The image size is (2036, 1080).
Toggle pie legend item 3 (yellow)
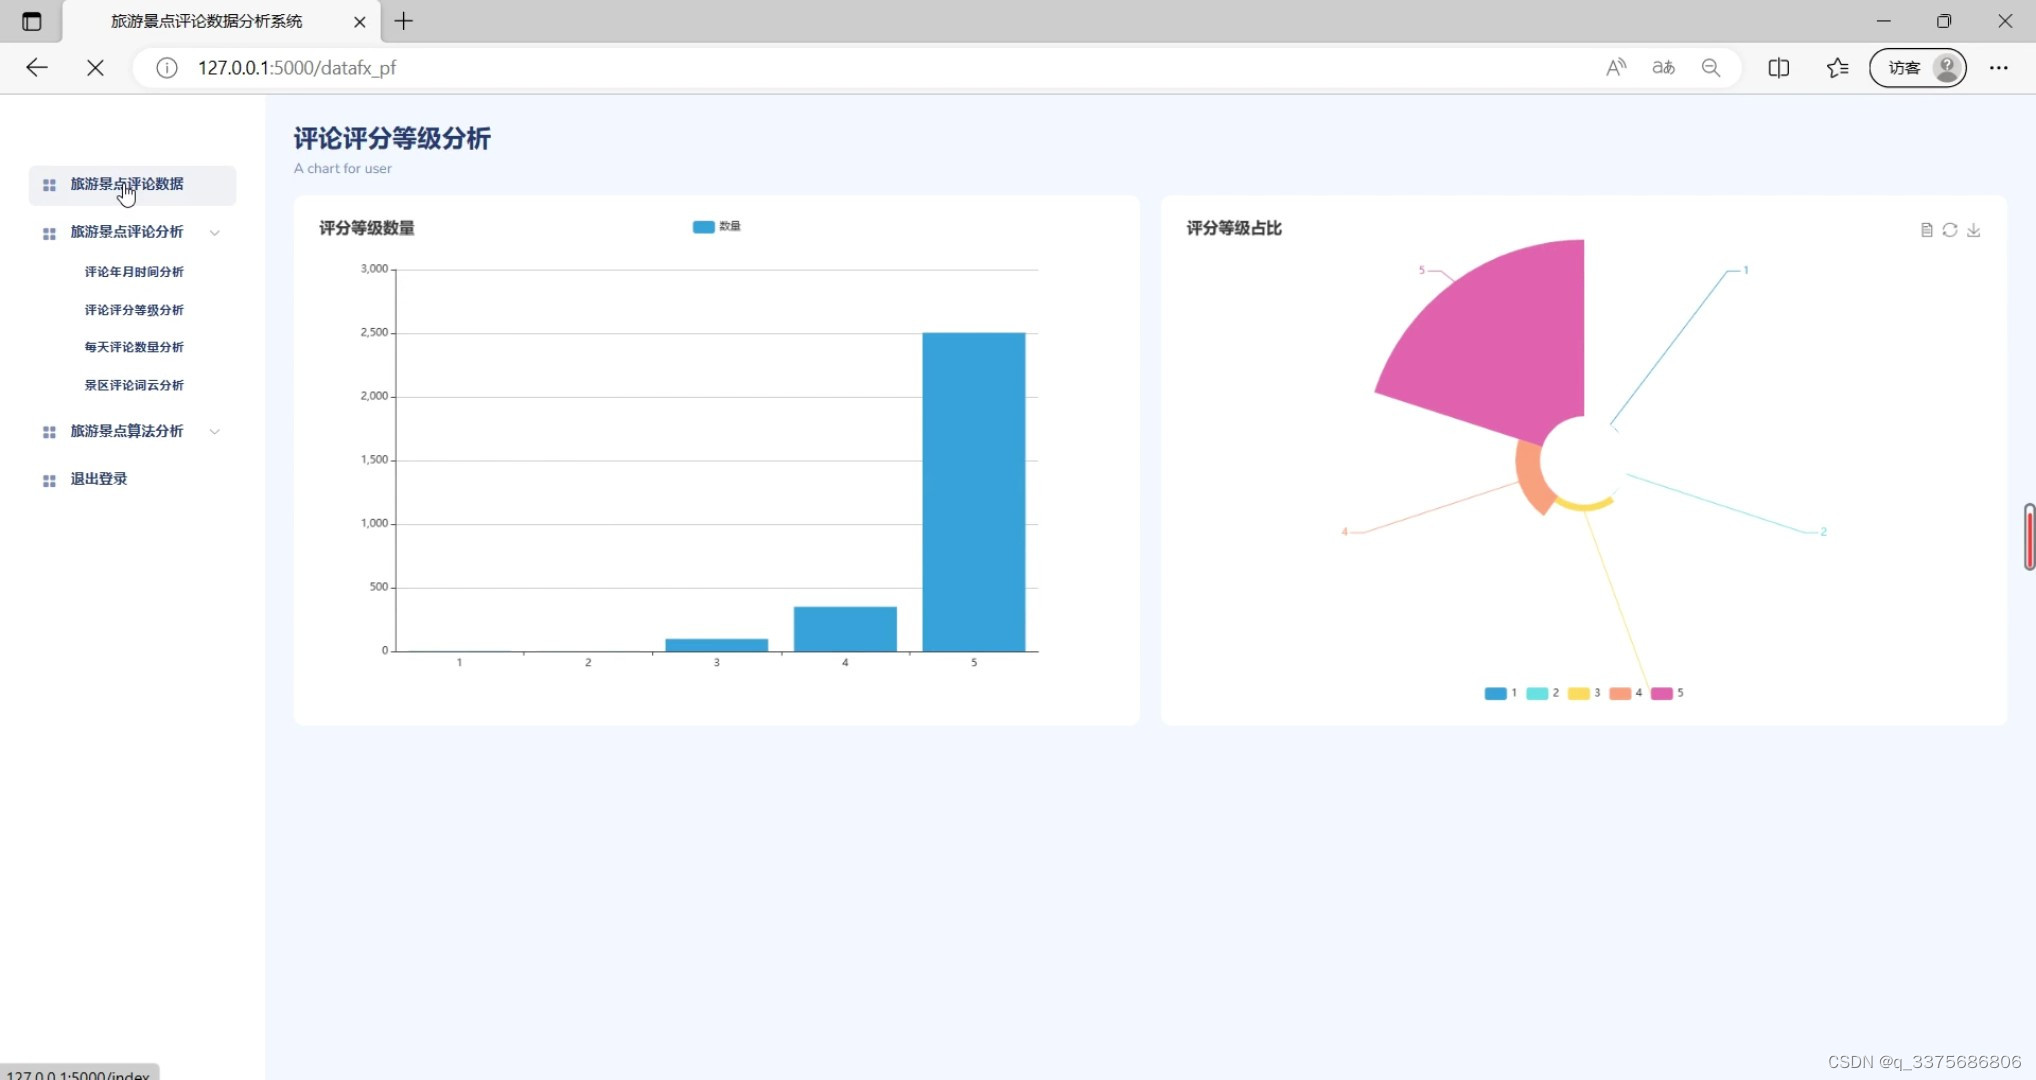(1583, 693)
